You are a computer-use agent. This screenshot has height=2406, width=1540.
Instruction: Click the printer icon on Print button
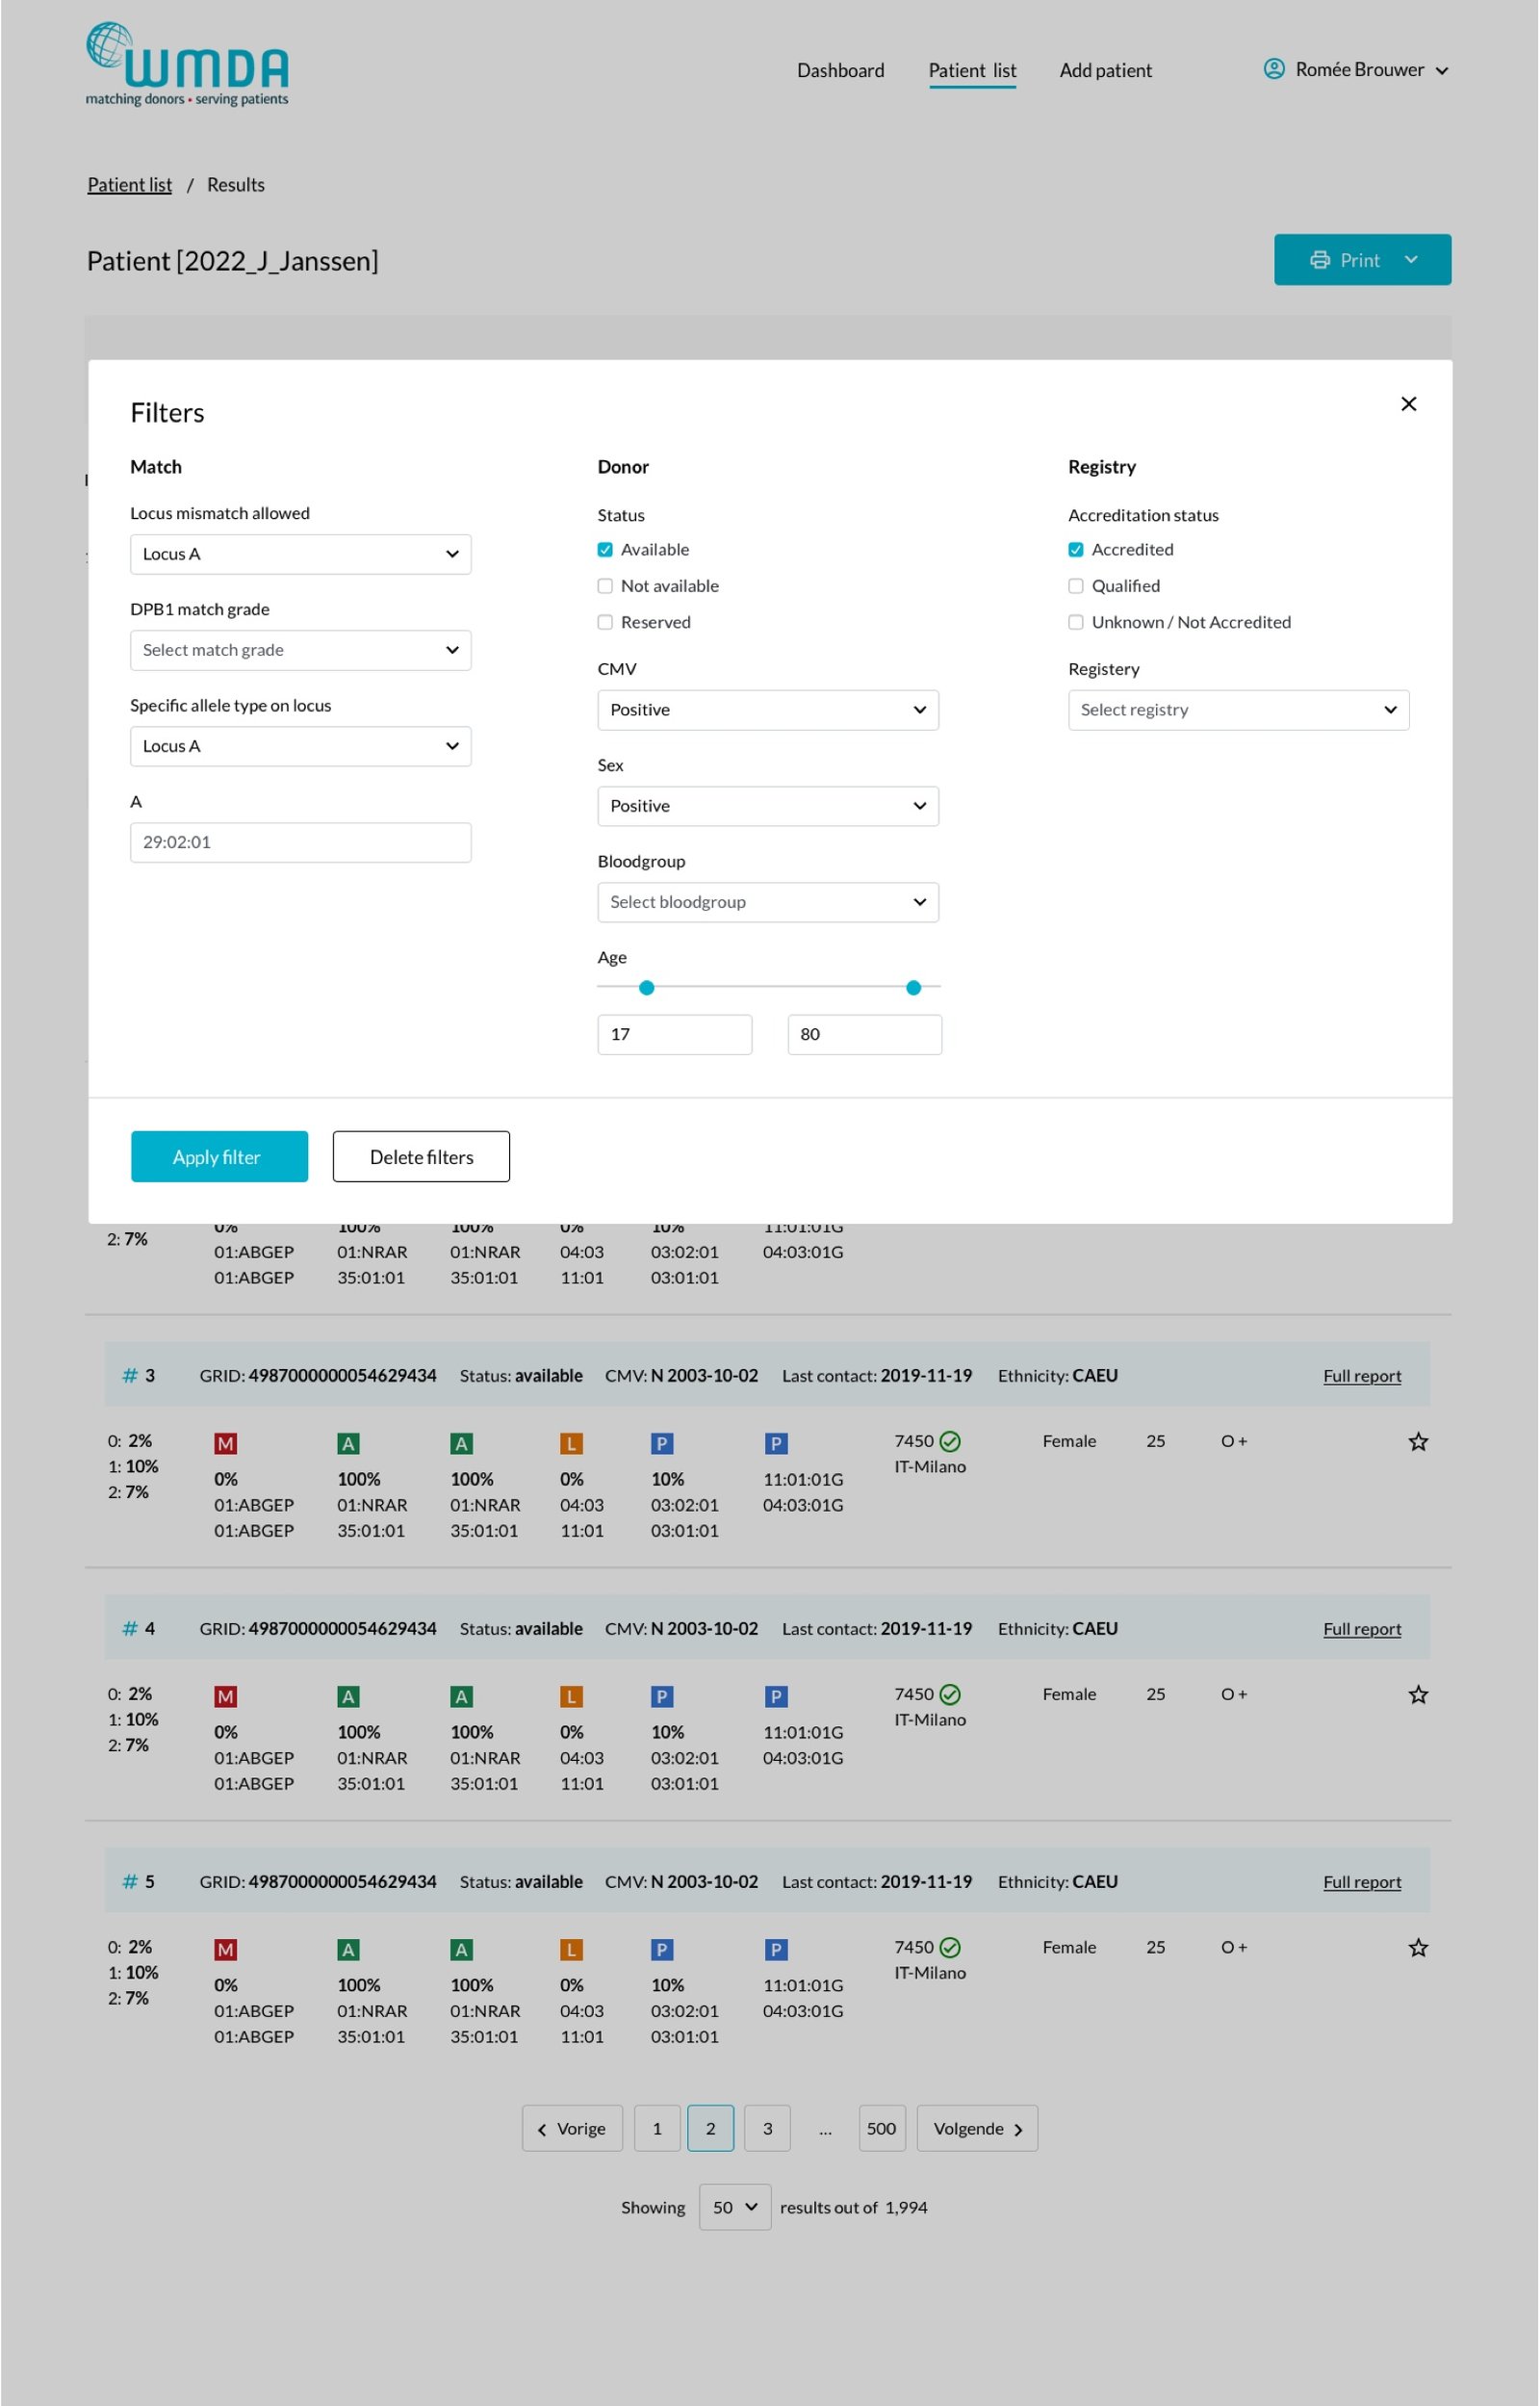(x=1319, y=260)
